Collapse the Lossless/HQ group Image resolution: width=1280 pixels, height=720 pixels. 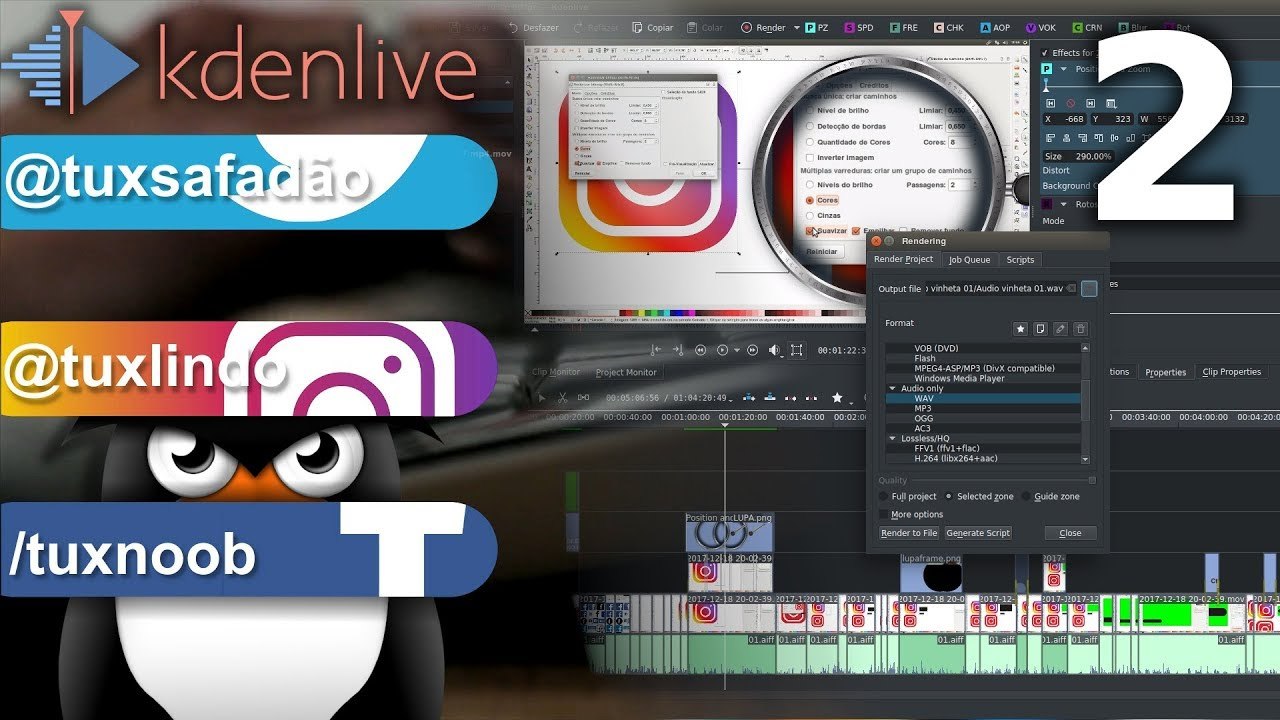893,438
